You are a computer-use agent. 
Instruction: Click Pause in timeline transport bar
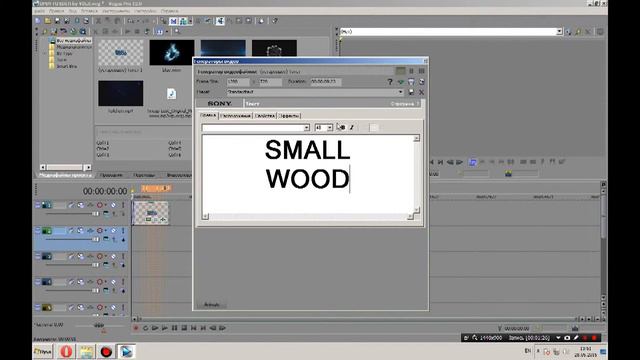coord(175,328)
